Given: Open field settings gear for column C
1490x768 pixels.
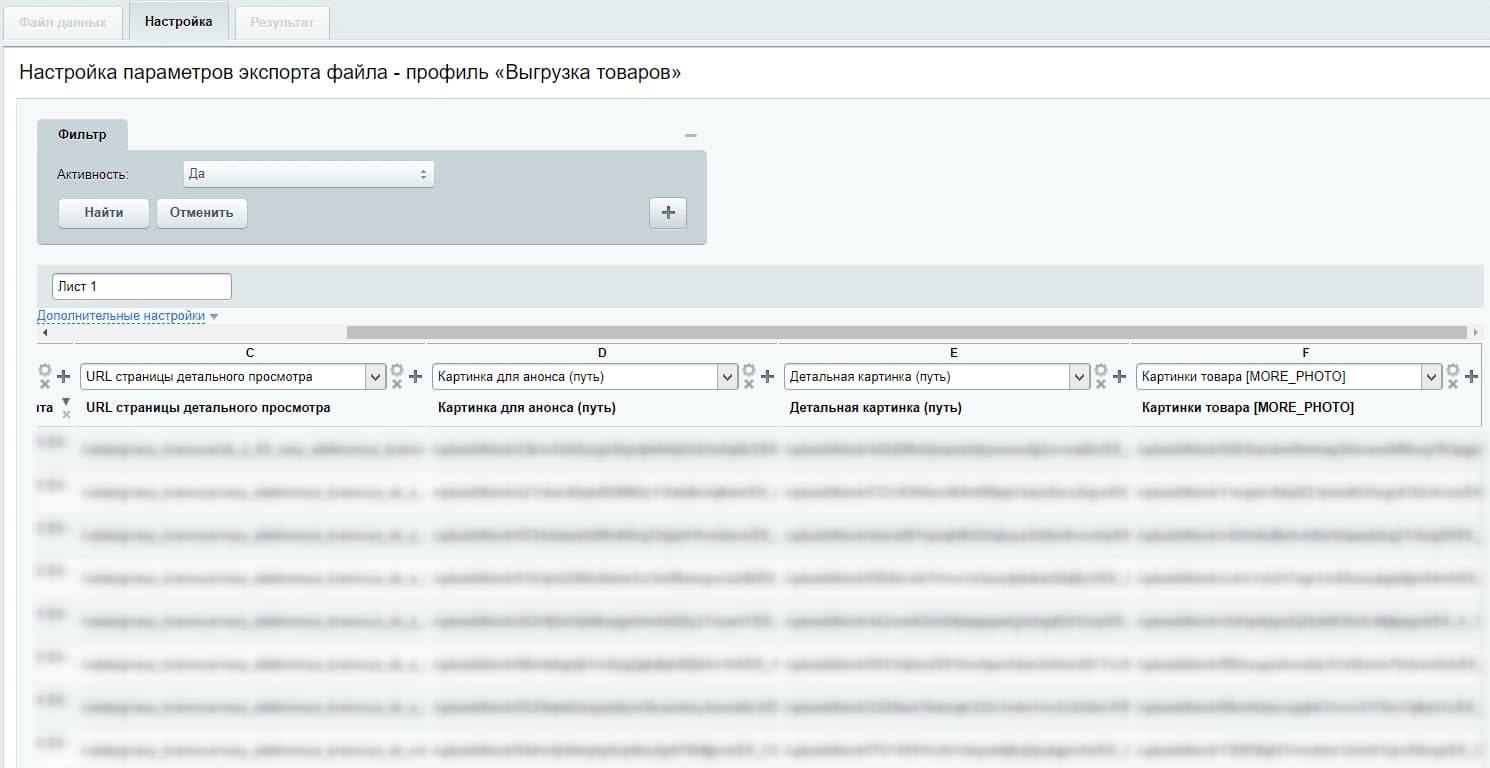Looking at the screenshot, I should (x=396, y=371).
